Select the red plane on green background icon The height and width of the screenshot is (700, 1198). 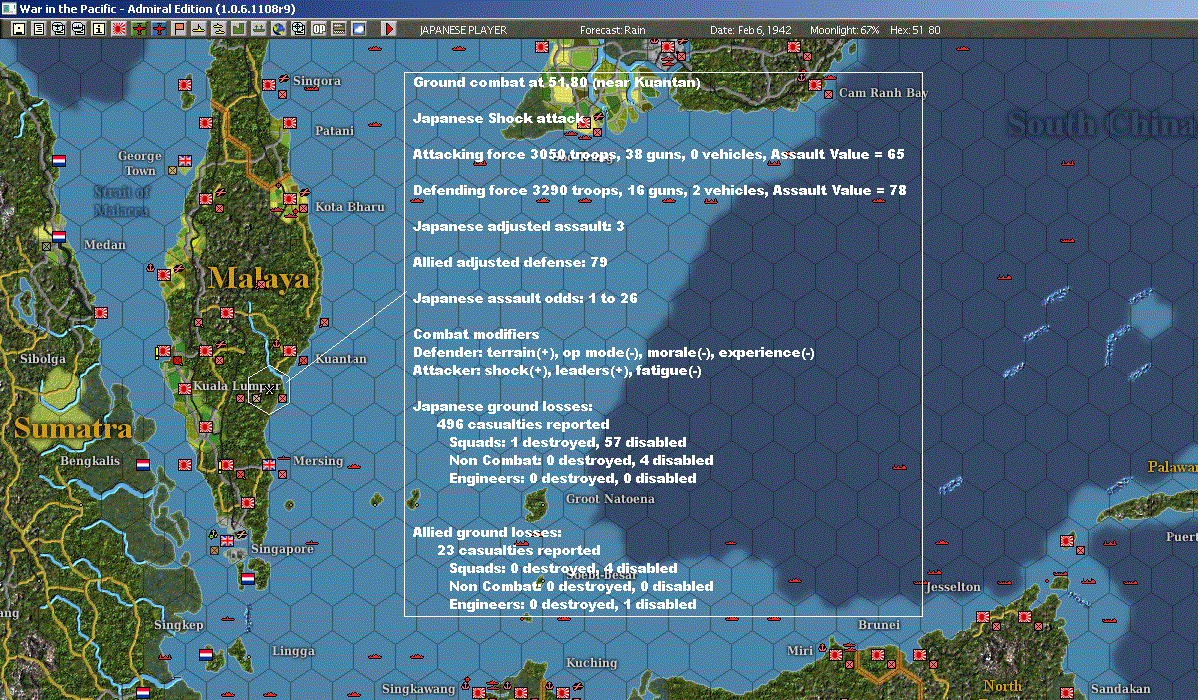pyautogui.click(x=138, y=29)
